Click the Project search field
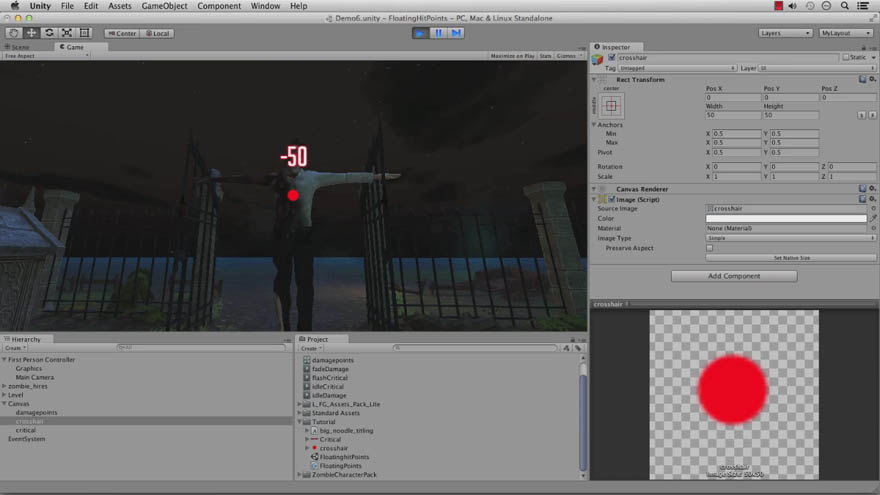 pos(475,348)
